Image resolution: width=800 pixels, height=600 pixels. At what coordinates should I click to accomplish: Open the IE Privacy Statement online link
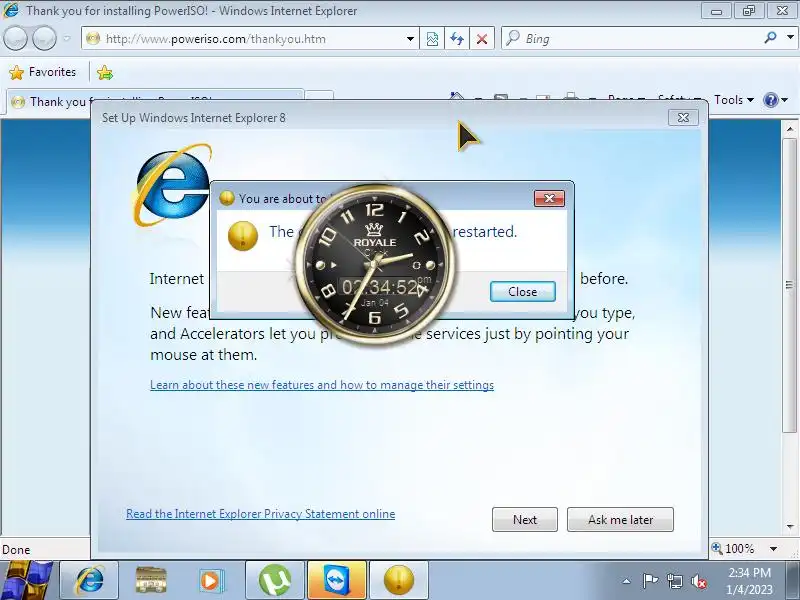261,514
